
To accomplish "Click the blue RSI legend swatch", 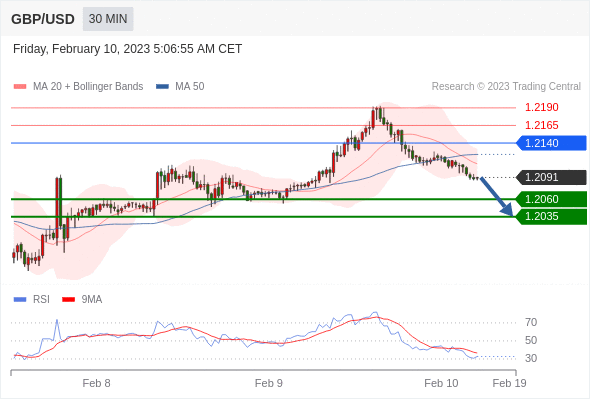I will click(20, 300).
